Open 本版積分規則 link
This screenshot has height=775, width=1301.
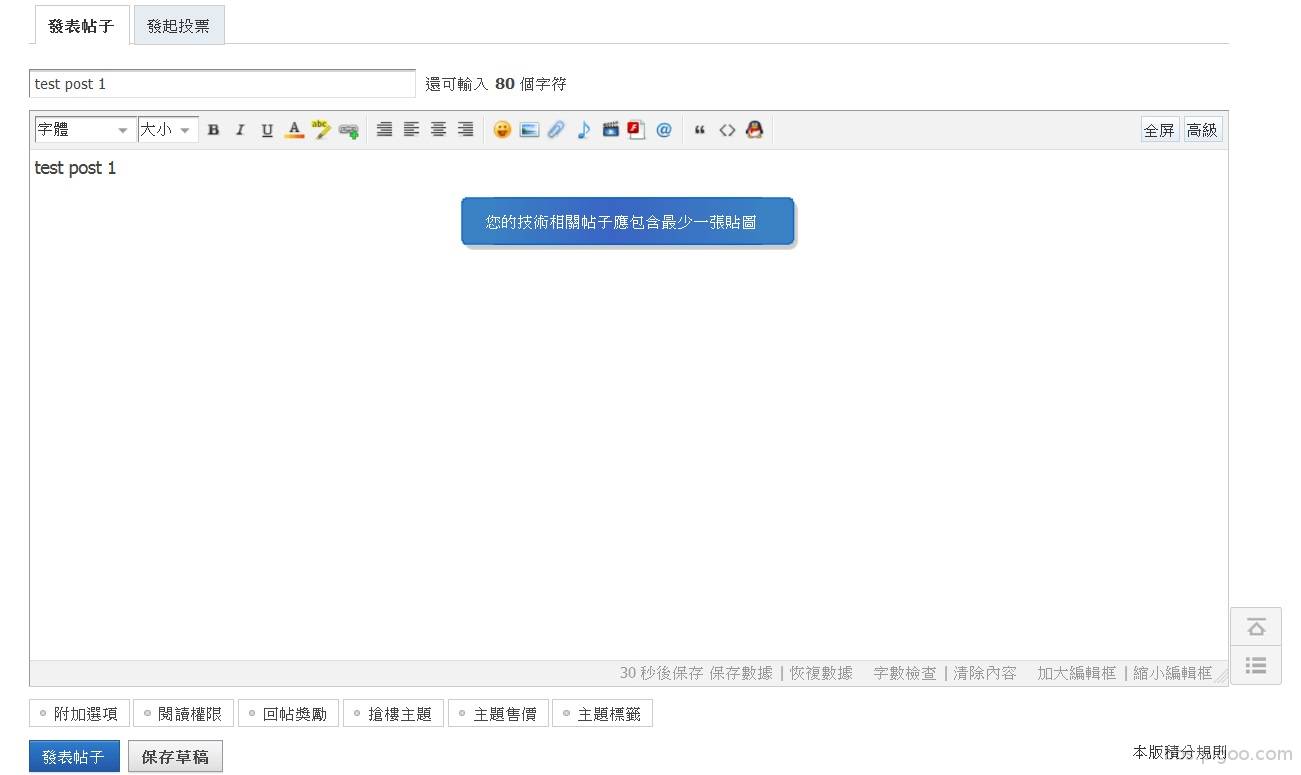[x=1180, y=752]
